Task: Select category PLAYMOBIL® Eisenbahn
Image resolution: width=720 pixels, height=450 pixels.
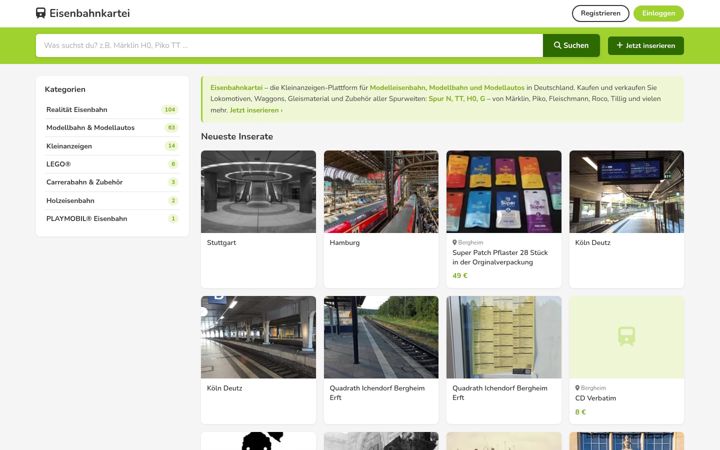Action: point(112,219)
